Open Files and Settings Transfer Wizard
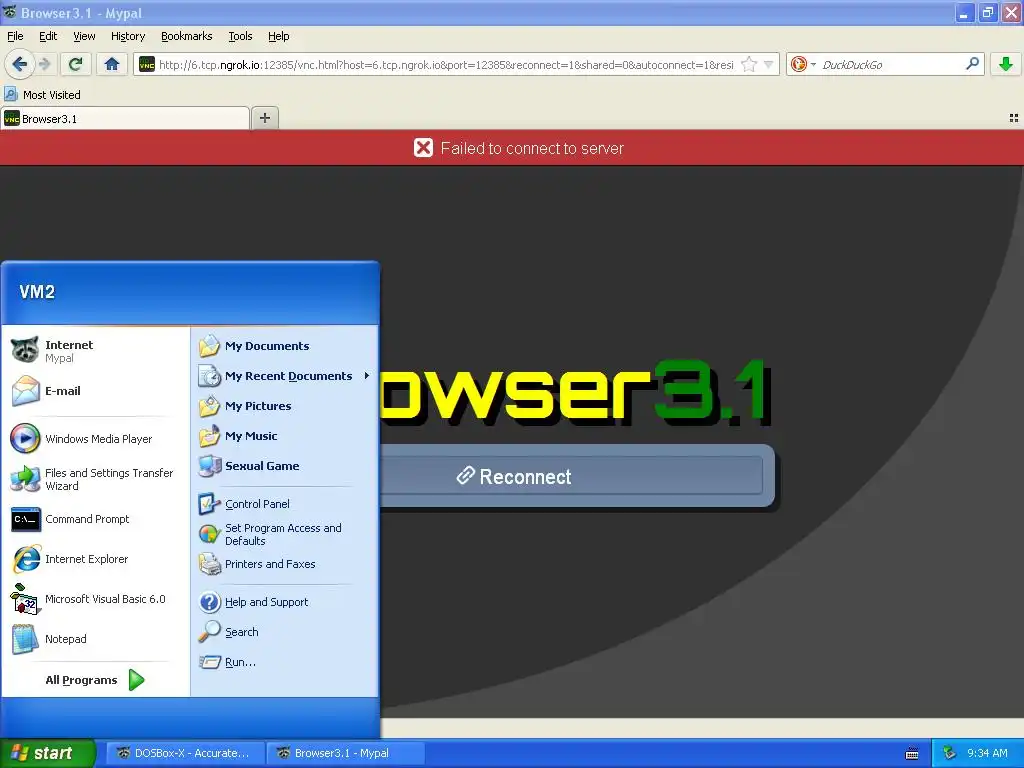The image size is (1024, 768). pyautogui.click(x=97, y=479)
